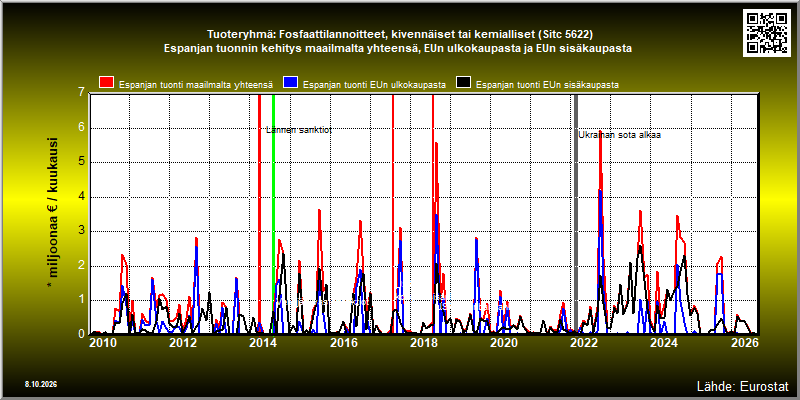The image size is (800, 400).
Task: Click y-axis value 4
Action: coord(81,196)
